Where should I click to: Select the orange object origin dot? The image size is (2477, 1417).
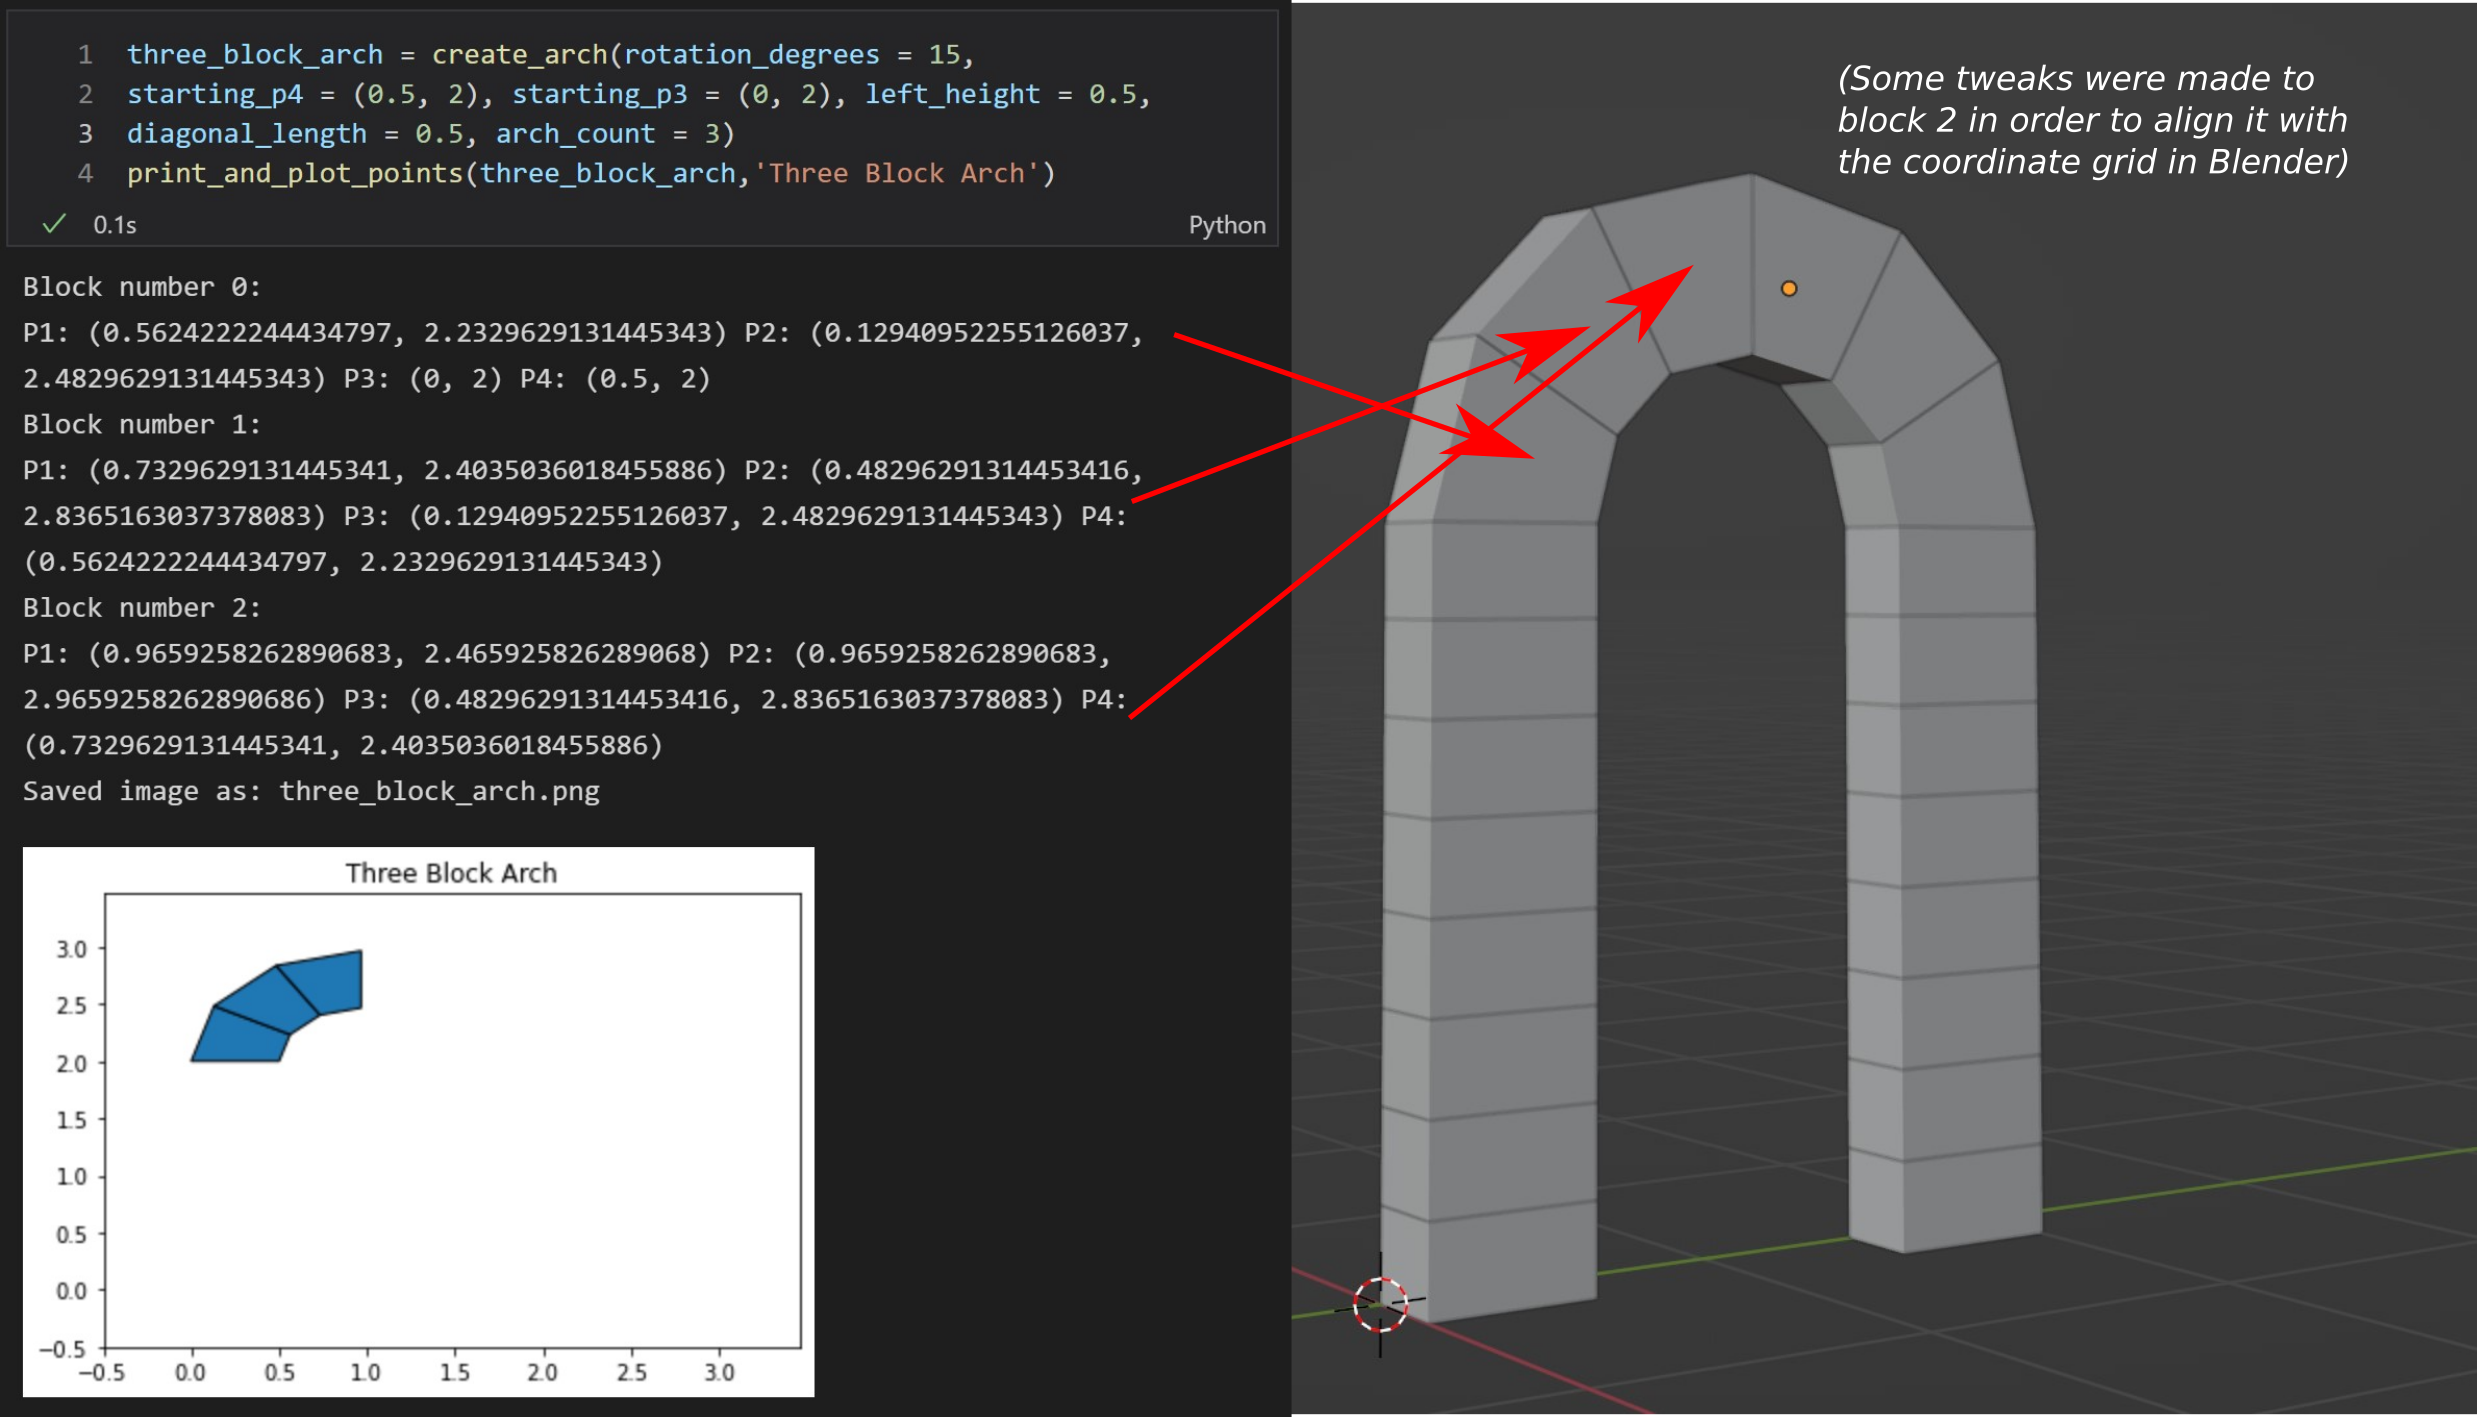(1789, 289)
